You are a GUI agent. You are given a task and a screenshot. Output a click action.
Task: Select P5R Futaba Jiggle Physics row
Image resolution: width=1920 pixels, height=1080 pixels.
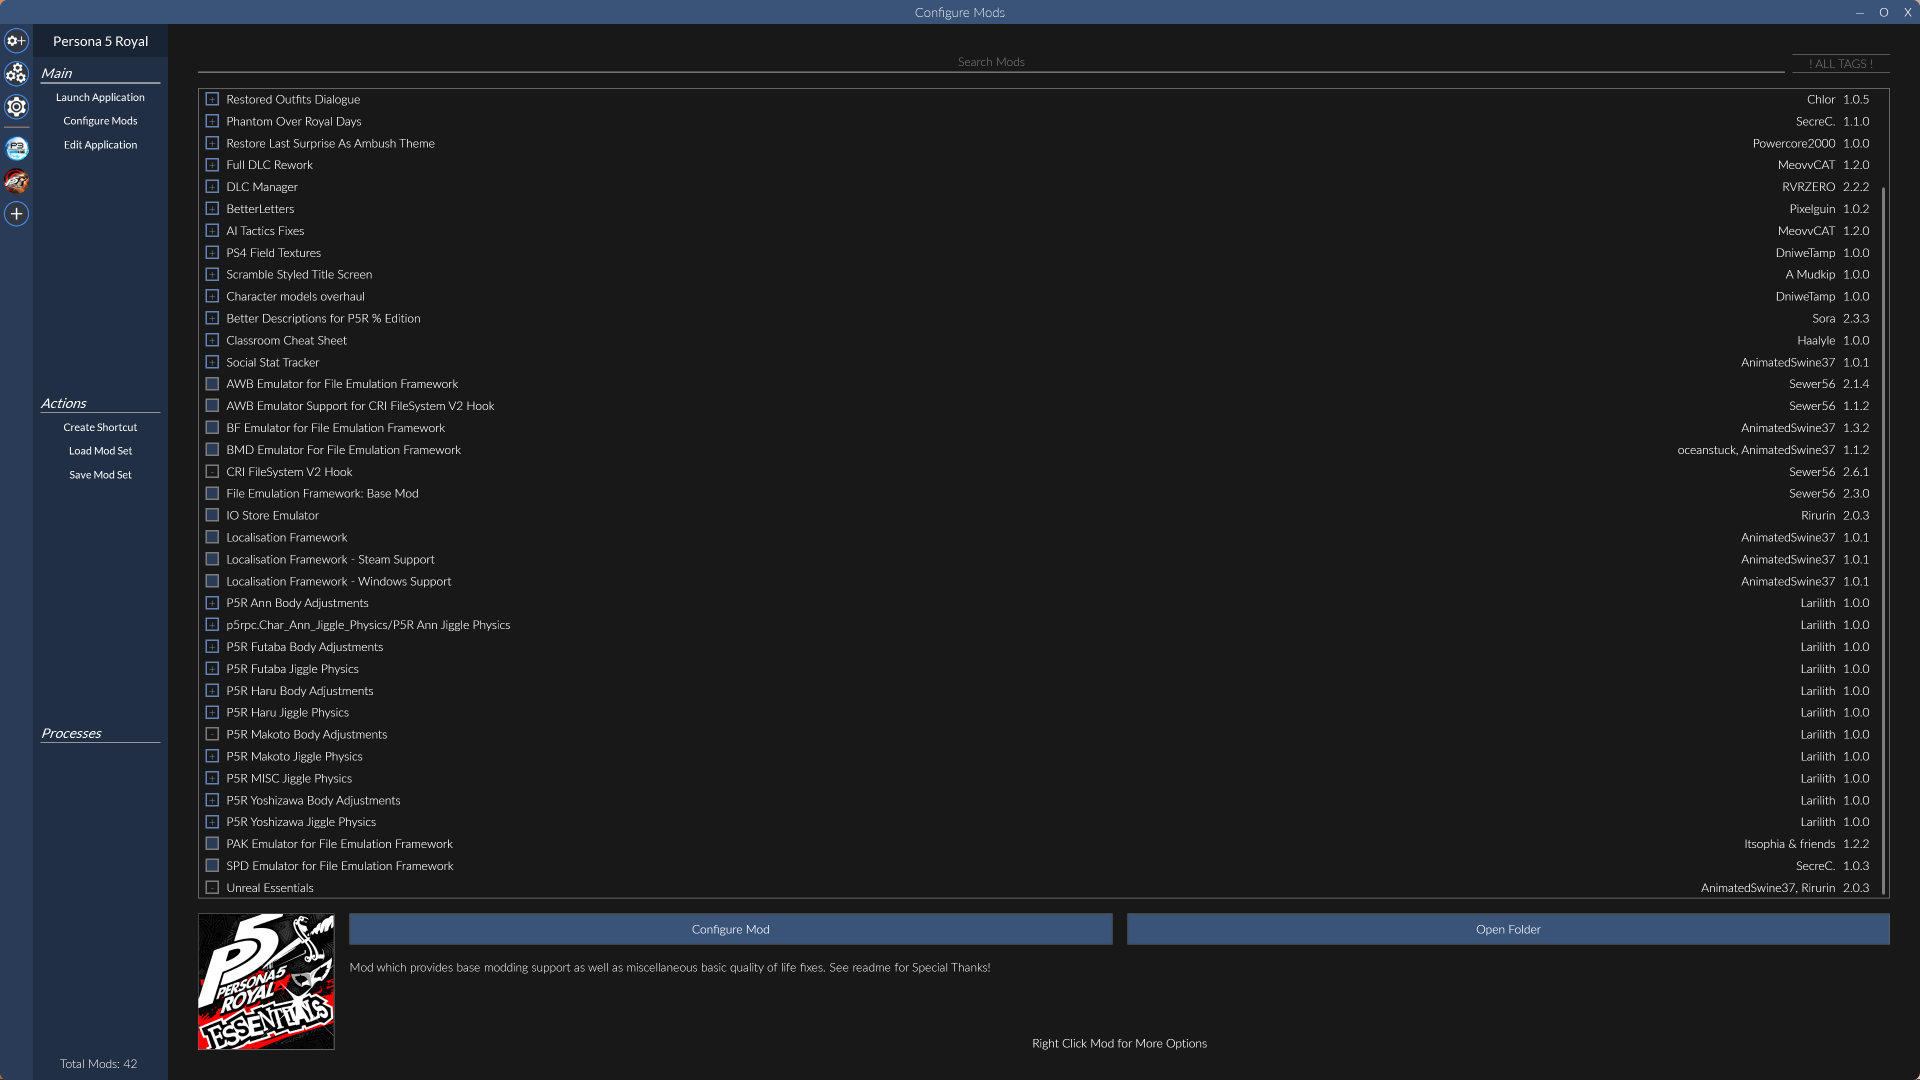tap(1040, 669)
